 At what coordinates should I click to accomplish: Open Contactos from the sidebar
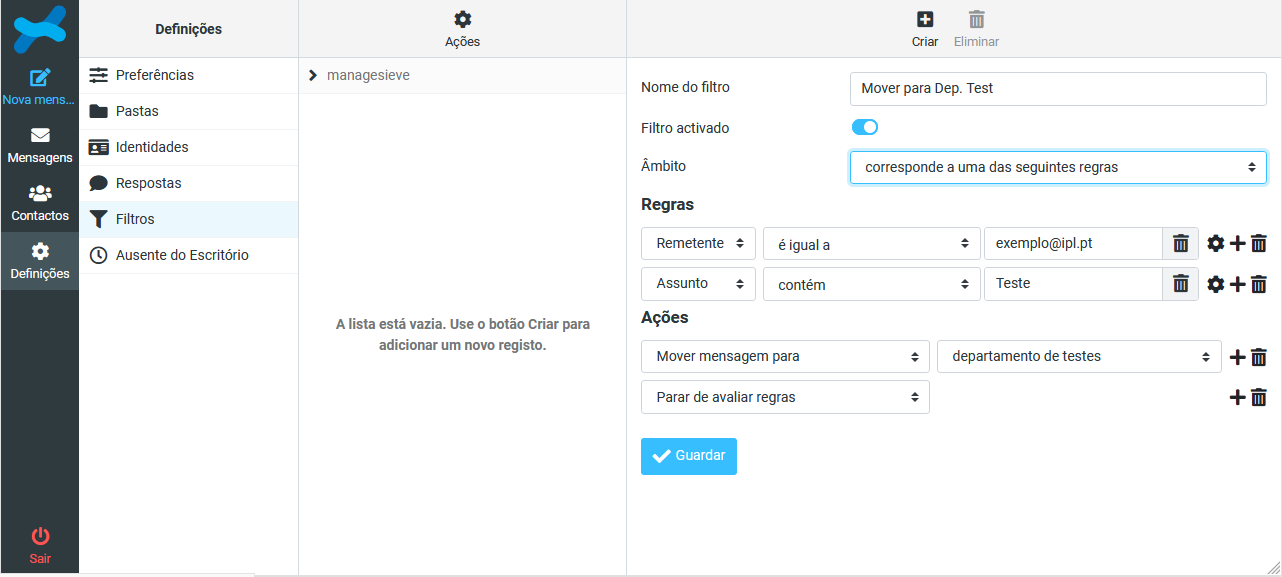(40, 204)
